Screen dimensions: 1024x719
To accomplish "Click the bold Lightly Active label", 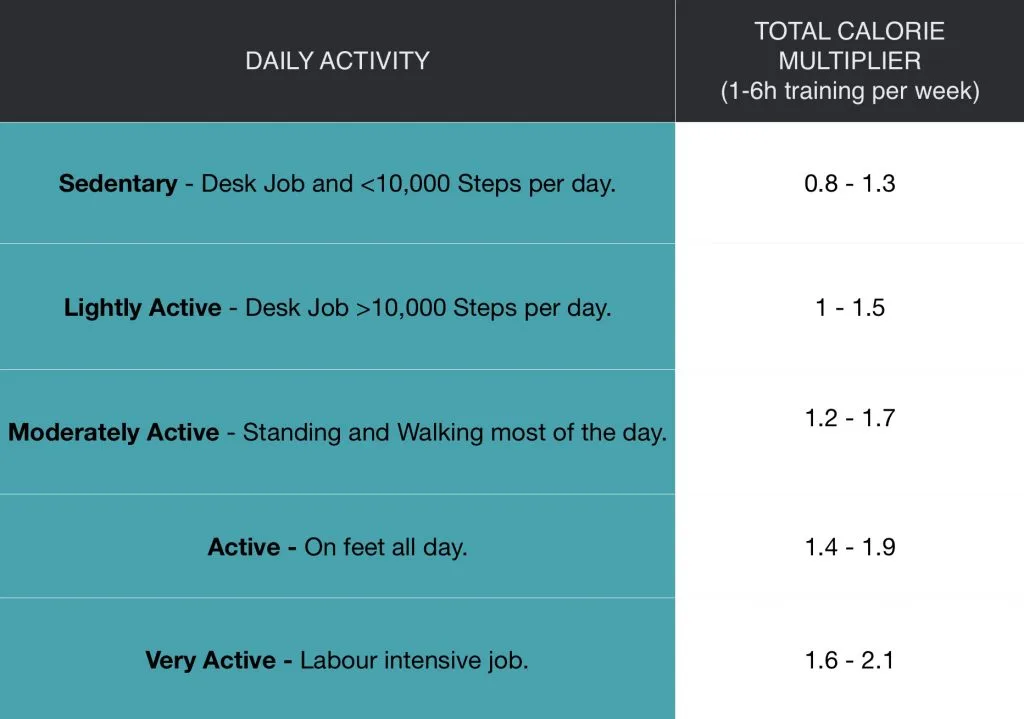I will pyautogui.click(x=142, y=308).
